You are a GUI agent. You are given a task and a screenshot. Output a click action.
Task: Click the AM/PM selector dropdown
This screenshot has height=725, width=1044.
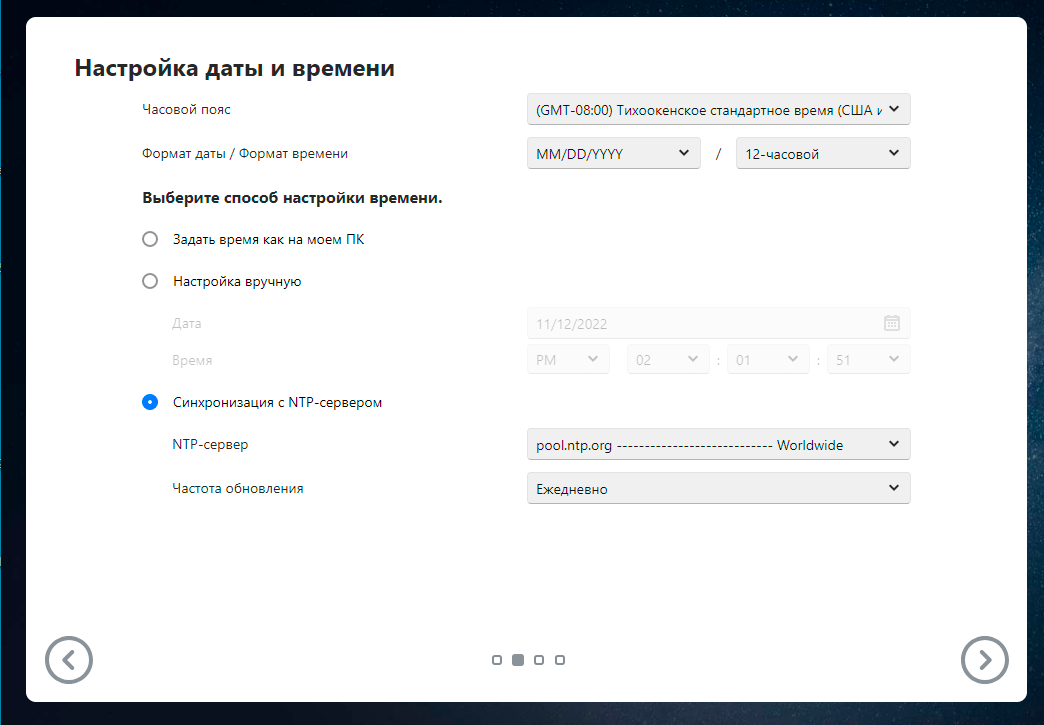[567, 359]
